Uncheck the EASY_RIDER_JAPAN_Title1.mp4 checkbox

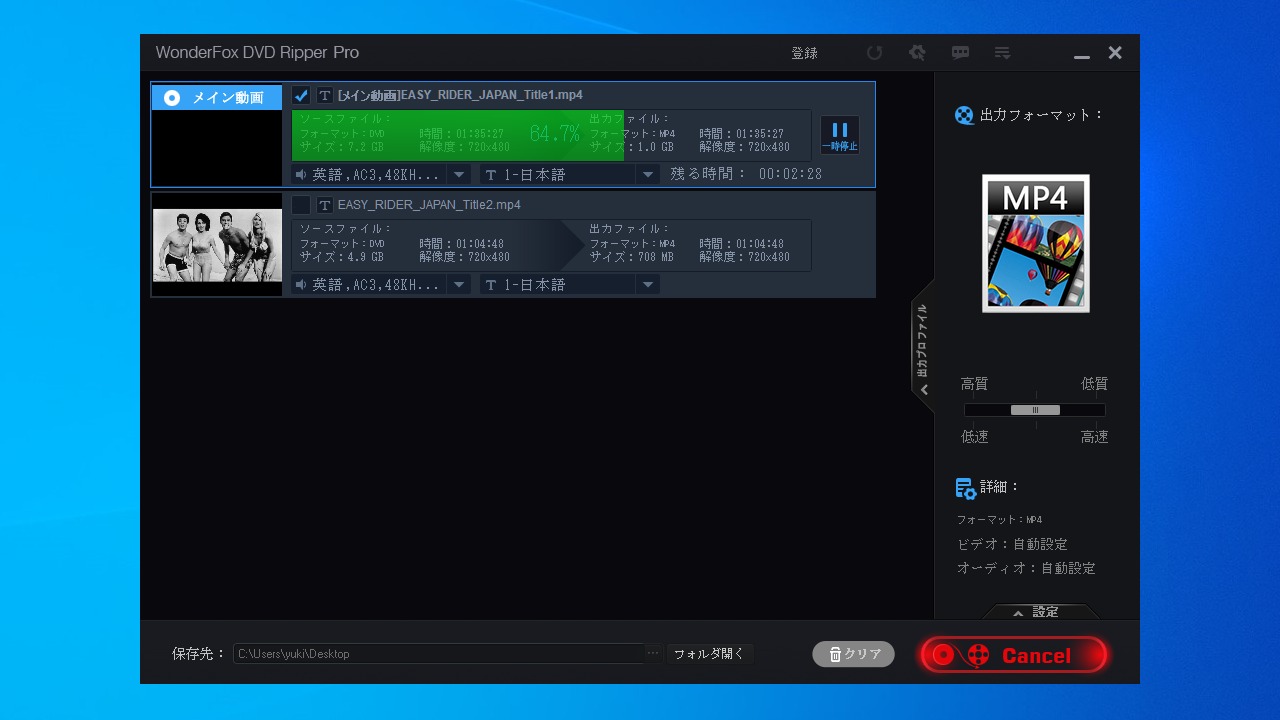301,95
